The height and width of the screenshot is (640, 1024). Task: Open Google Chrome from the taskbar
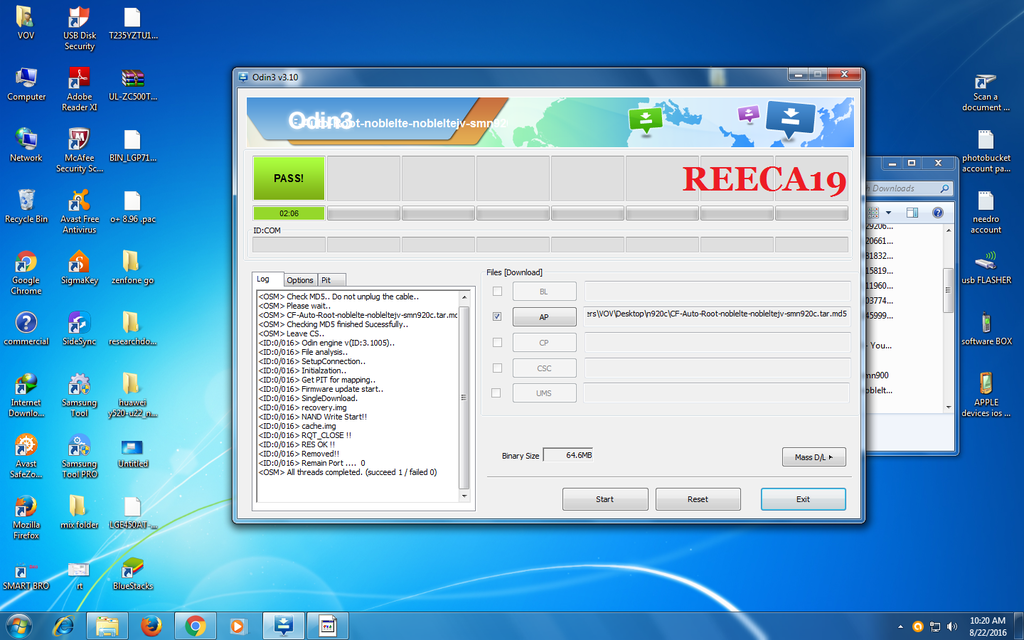[195, 625]
